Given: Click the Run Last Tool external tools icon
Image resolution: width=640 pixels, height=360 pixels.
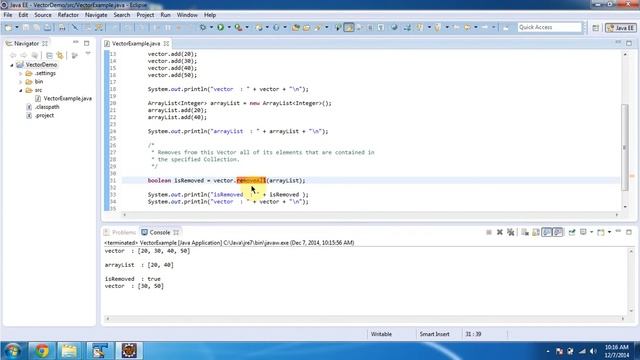Looking at the screenshot, I should coord(238,27).
